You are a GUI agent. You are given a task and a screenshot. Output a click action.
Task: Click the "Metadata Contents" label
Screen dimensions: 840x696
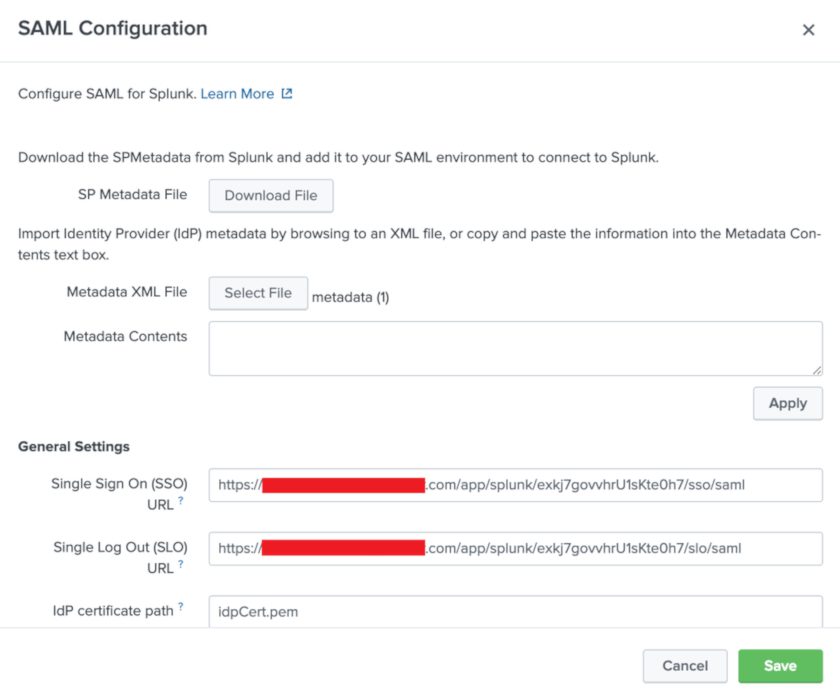[125, 336]
